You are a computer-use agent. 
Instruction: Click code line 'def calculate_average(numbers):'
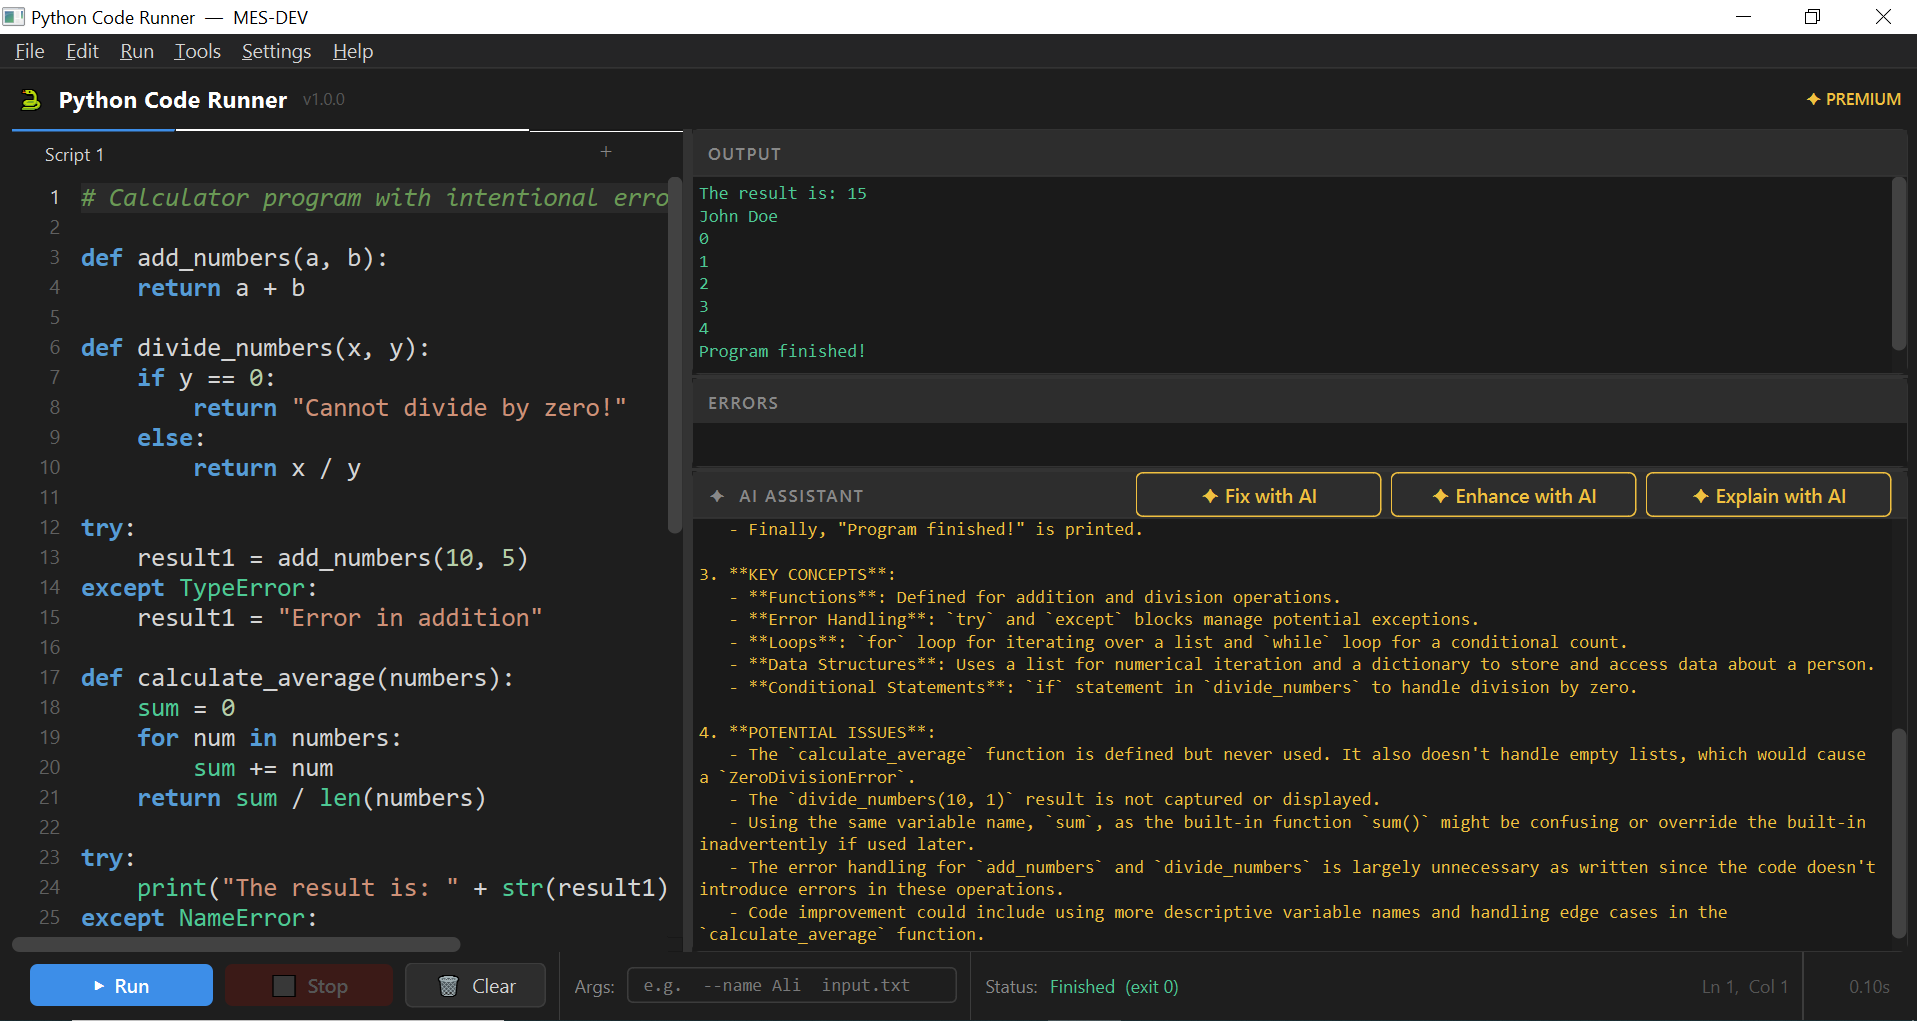(x=297, y=678)
